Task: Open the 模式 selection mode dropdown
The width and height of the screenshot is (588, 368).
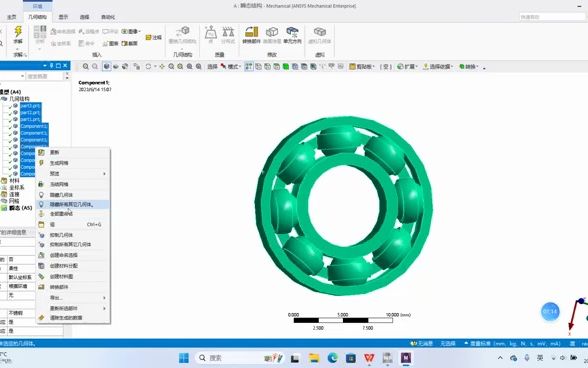Action: (230, 66)
